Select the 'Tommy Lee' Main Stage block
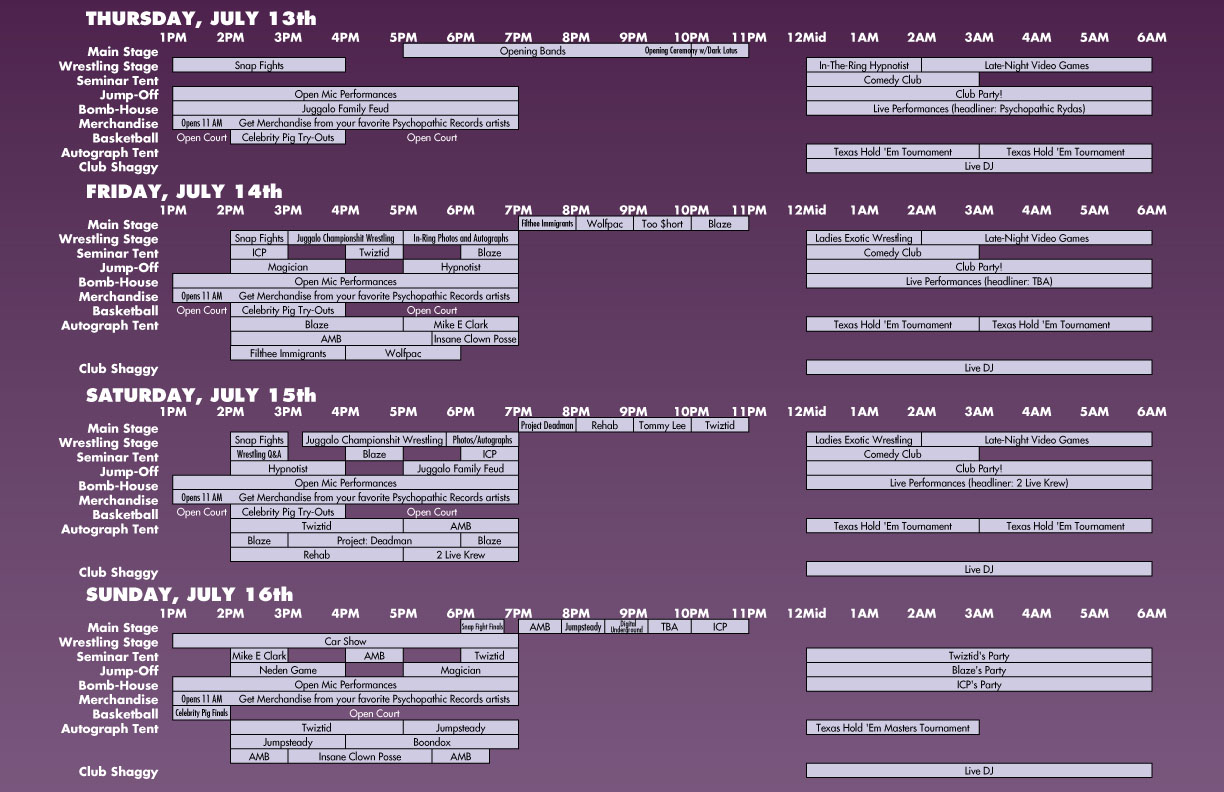The height and width of the screenshot is (792, 1224). click(662, 425)
